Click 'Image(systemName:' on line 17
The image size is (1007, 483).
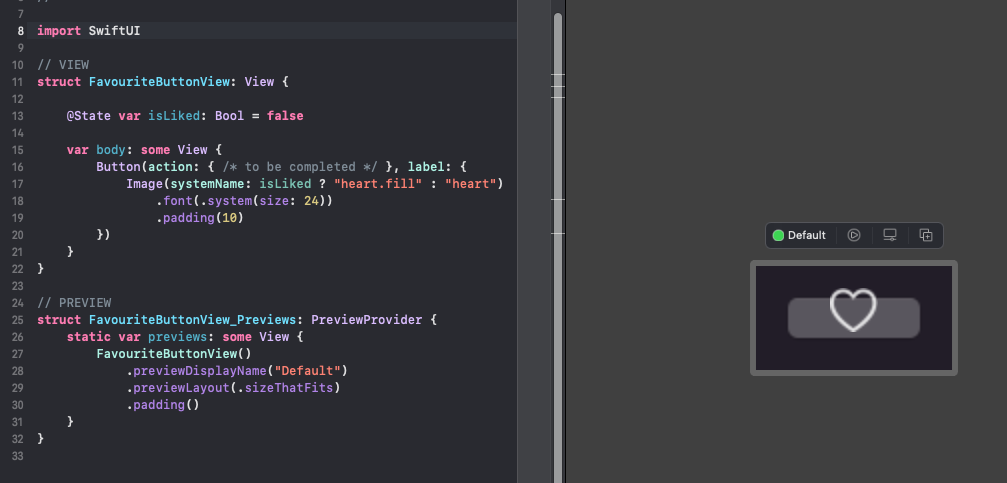coord(189,184)
